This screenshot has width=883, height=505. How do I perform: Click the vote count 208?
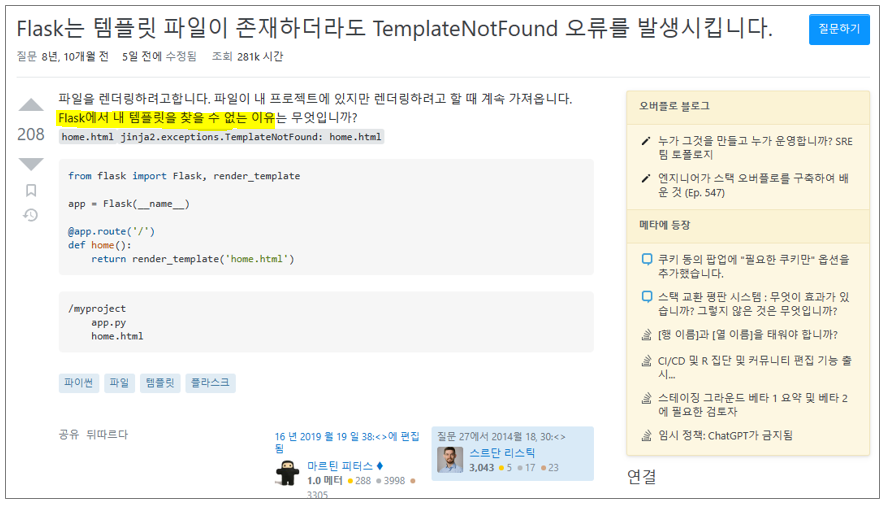coord(30,135)
